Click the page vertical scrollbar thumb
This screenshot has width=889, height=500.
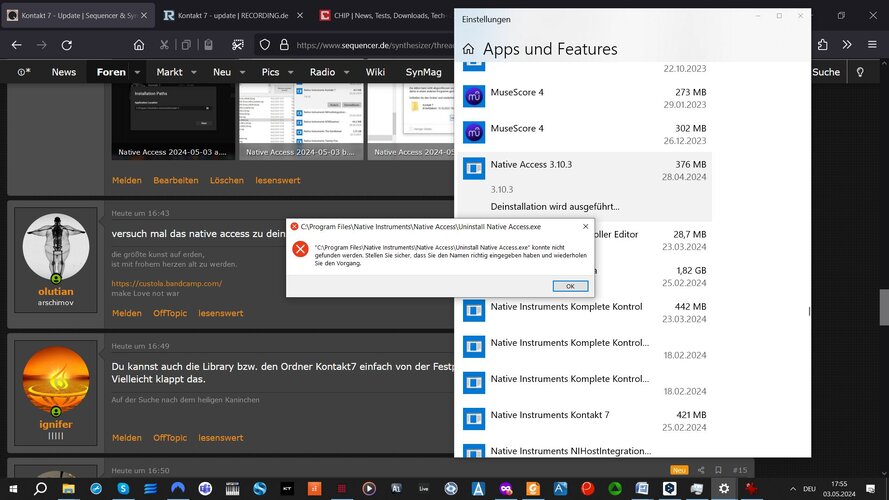pos(884,307)
